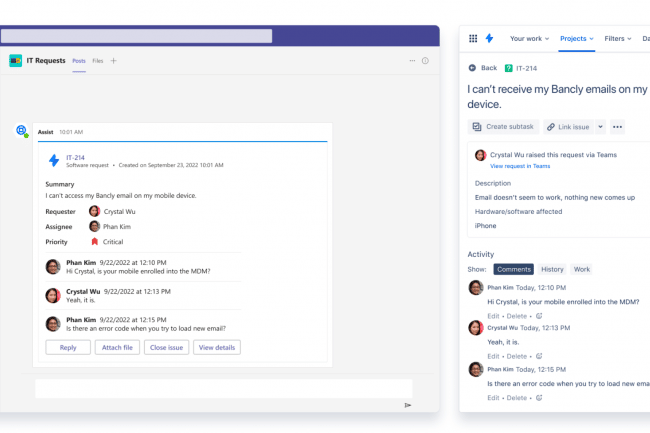Viewport: 650px width, 433px height.
Task: Open the IT-214 link in the Teams card
Action: pyautogui.click(x=75, y=157)
